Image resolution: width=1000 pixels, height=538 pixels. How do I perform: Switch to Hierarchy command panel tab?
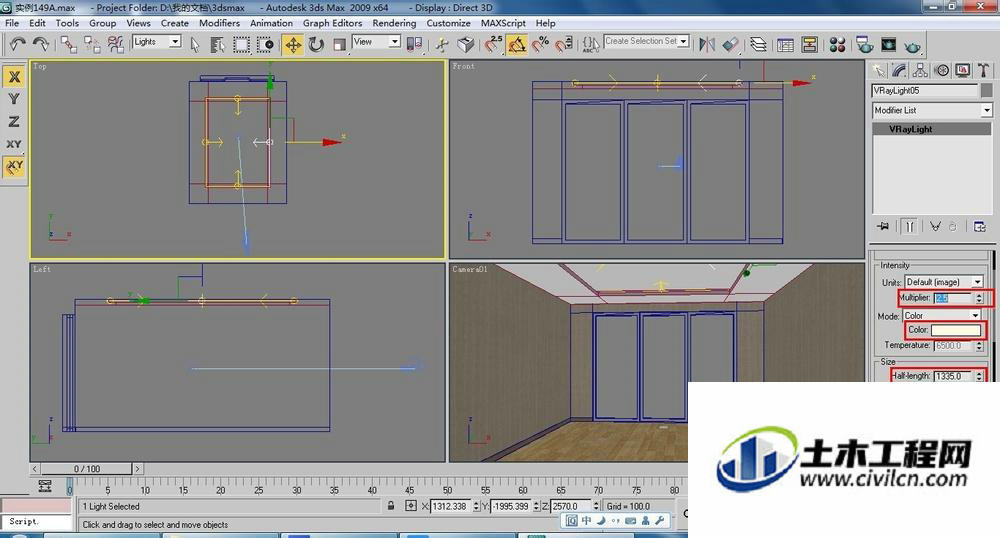[x=920, y=70]
